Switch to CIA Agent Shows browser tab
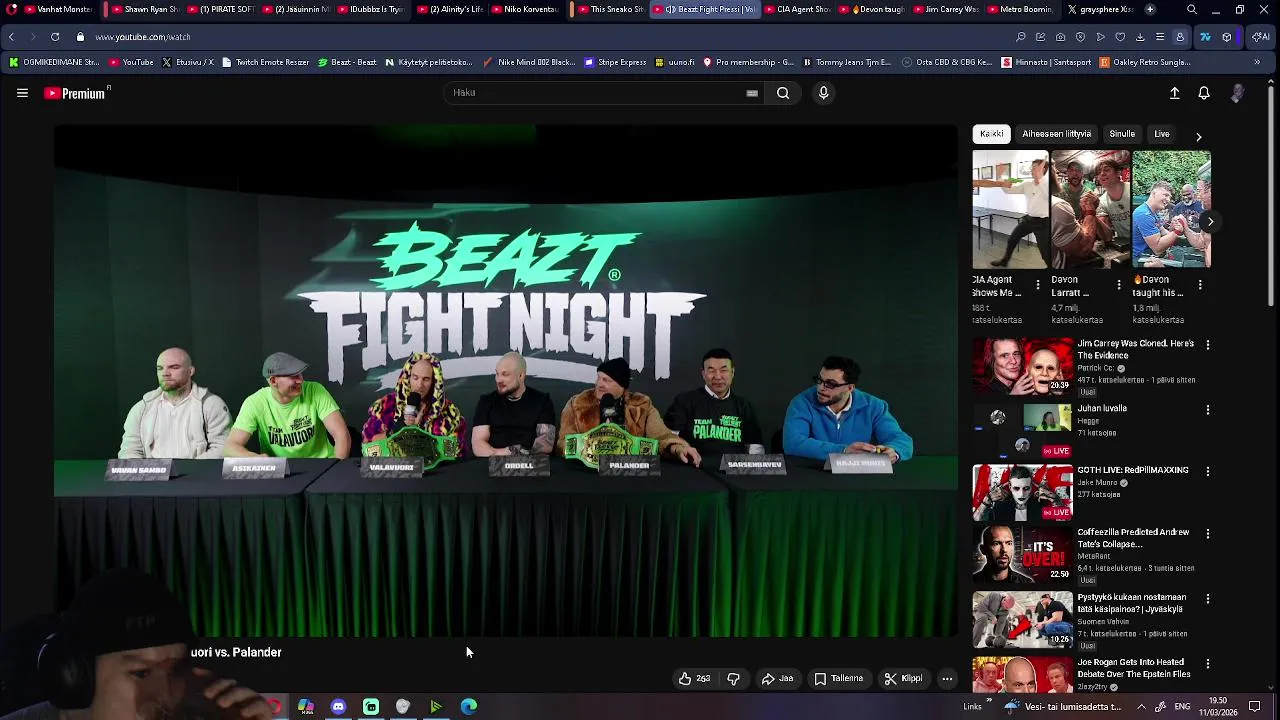 pyautogui.click(x=797, y=9)
